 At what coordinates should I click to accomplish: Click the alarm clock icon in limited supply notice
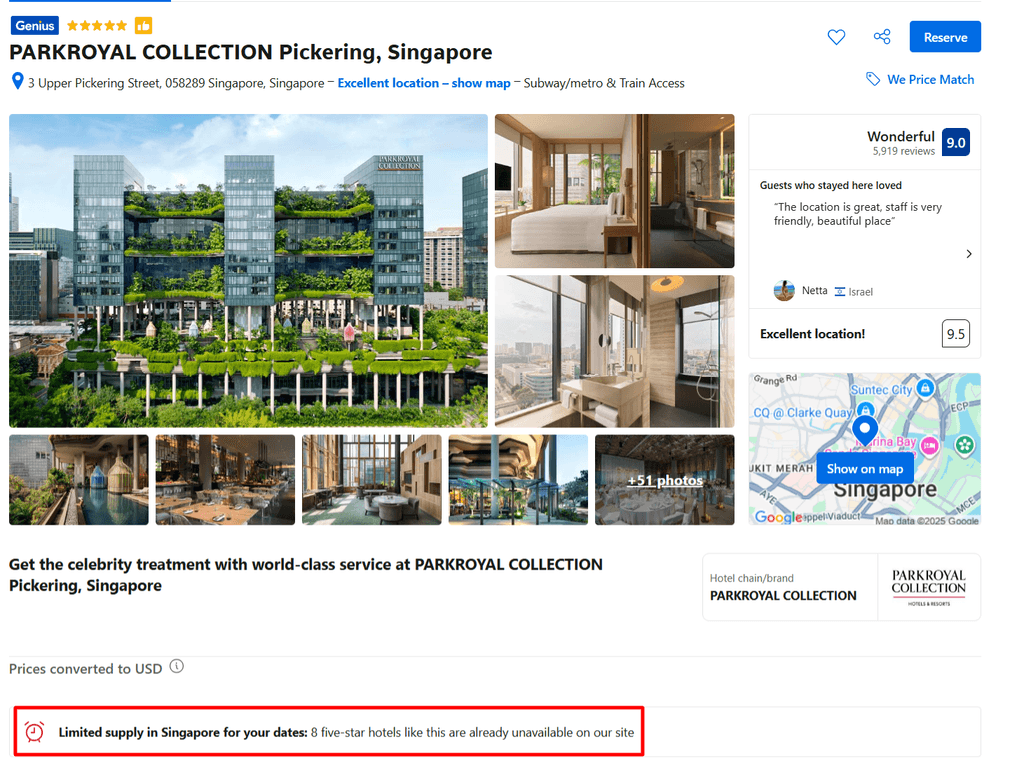35,731
